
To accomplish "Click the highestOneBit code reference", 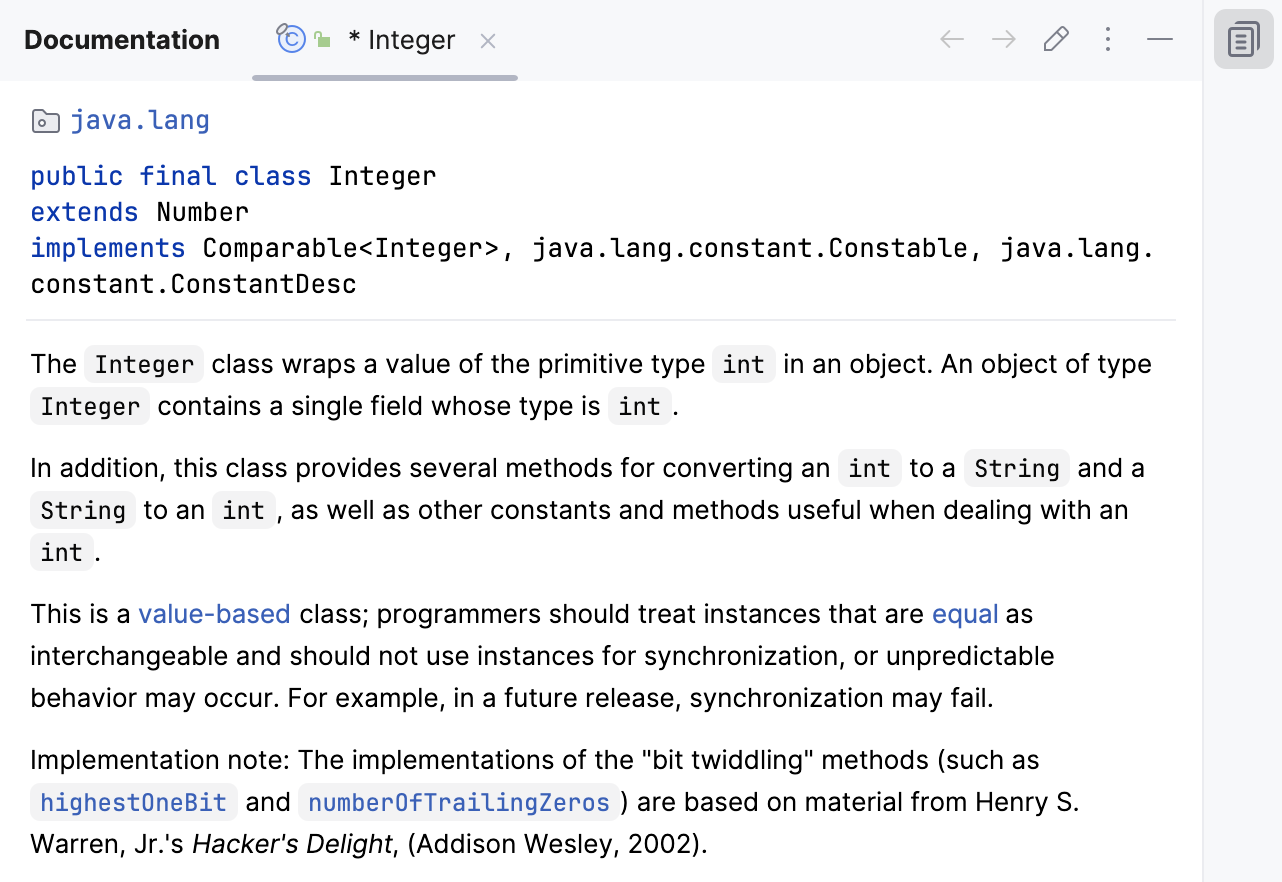I will [132, 801].
